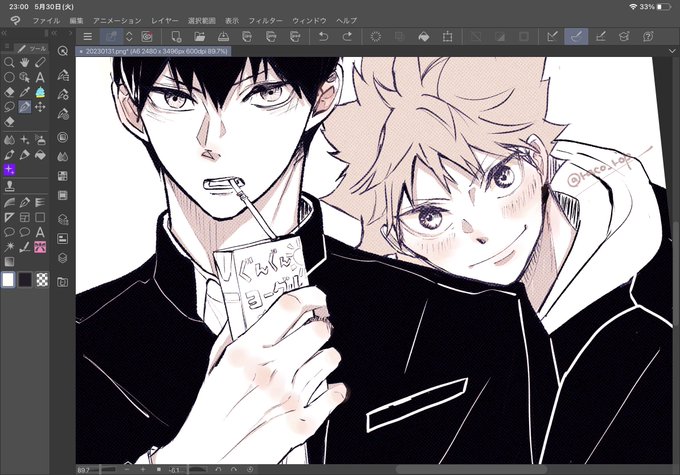Open the Sub Tool palette icon
The width and height of the screenshot is (680, 475).
click(x=63, y=75)
